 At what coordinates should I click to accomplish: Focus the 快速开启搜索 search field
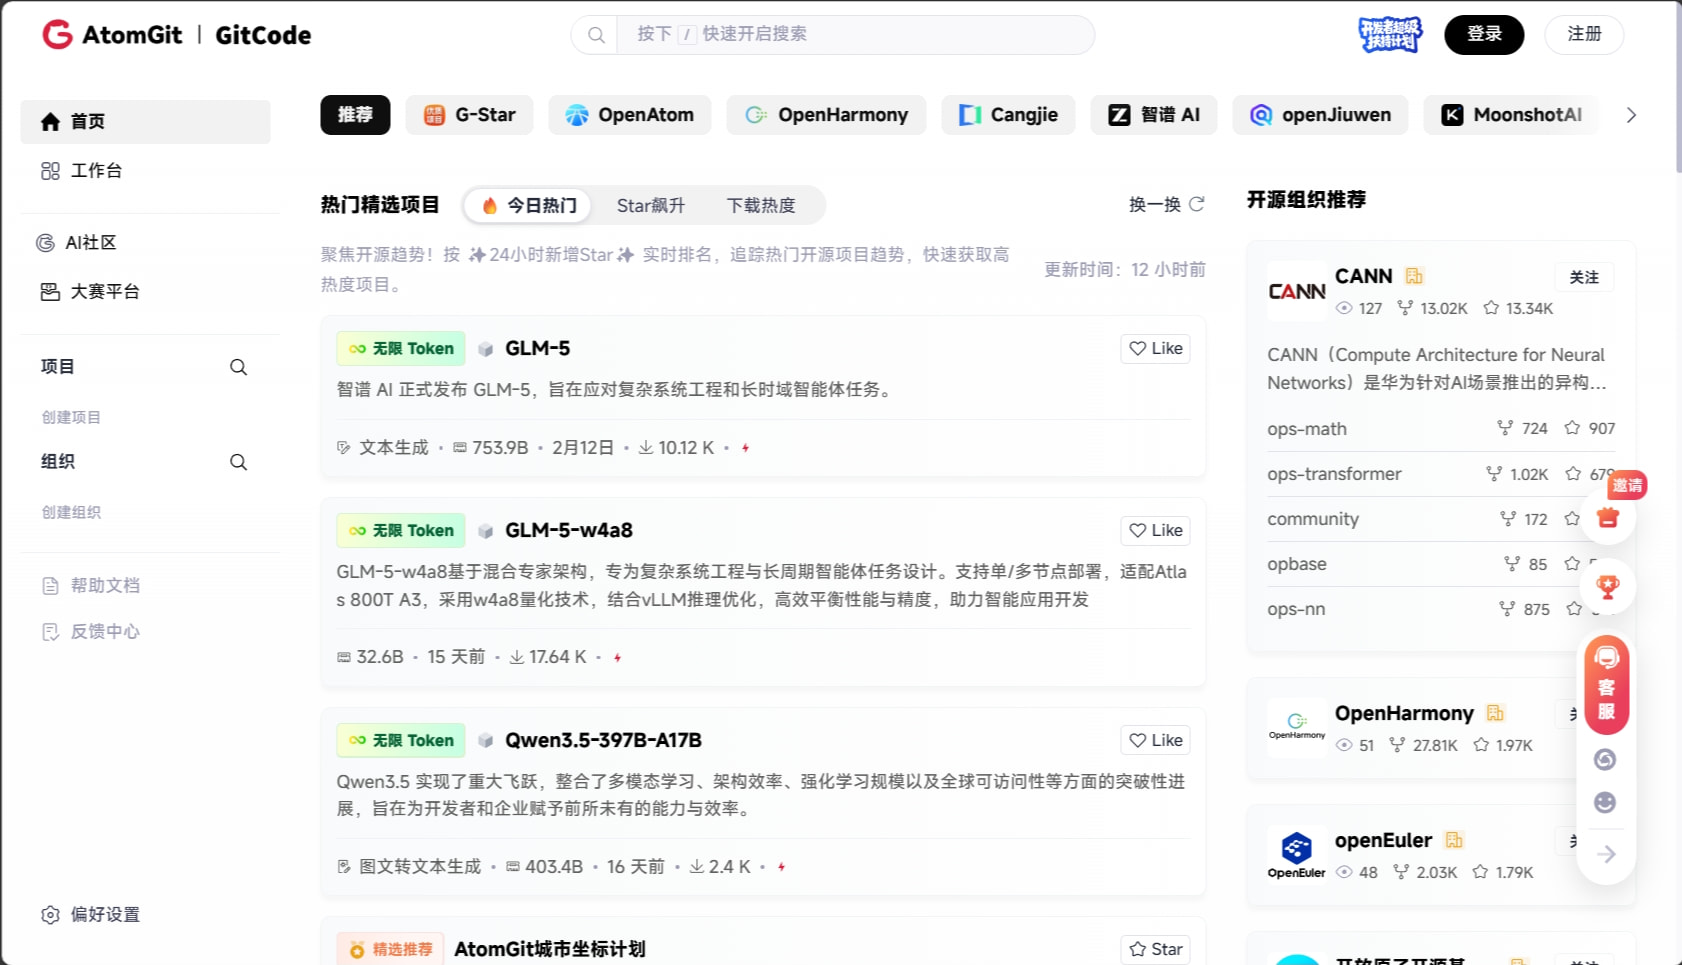tap(855, 35)
